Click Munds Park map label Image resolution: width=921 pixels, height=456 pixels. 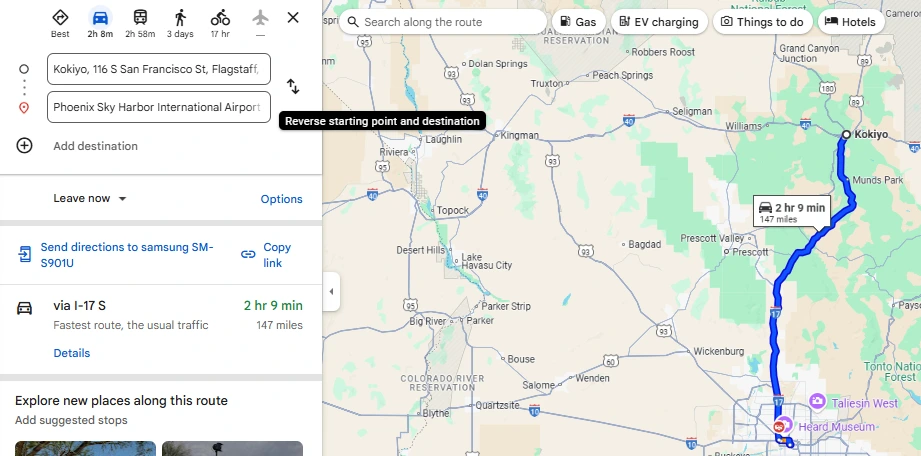(x=878, y=180)
